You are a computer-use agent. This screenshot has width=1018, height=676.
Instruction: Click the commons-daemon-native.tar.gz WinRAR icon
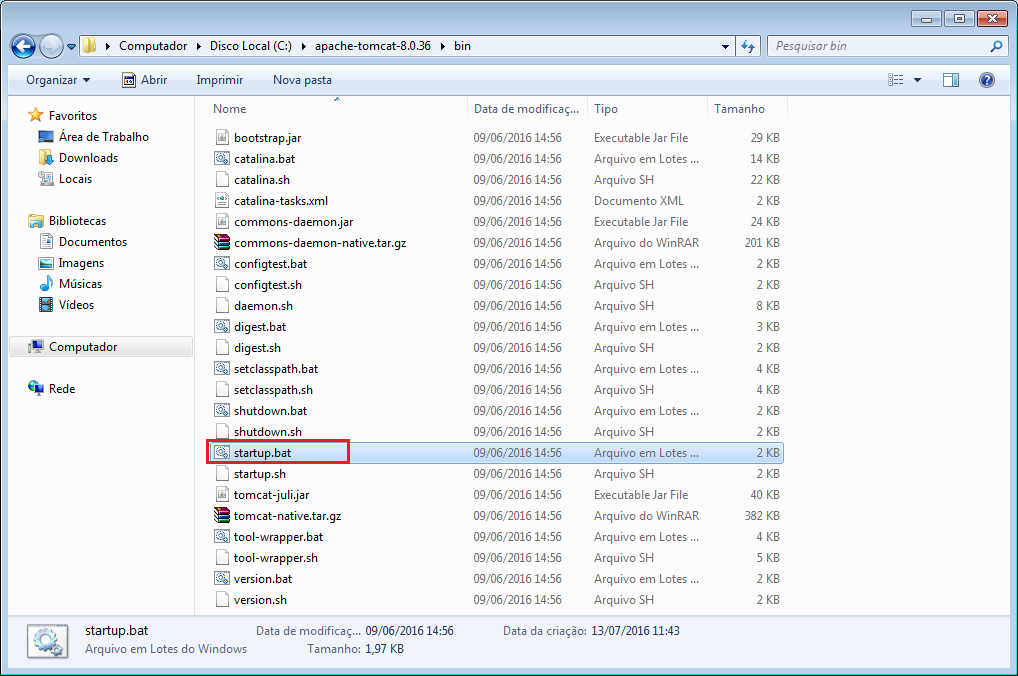click(222, 242)
